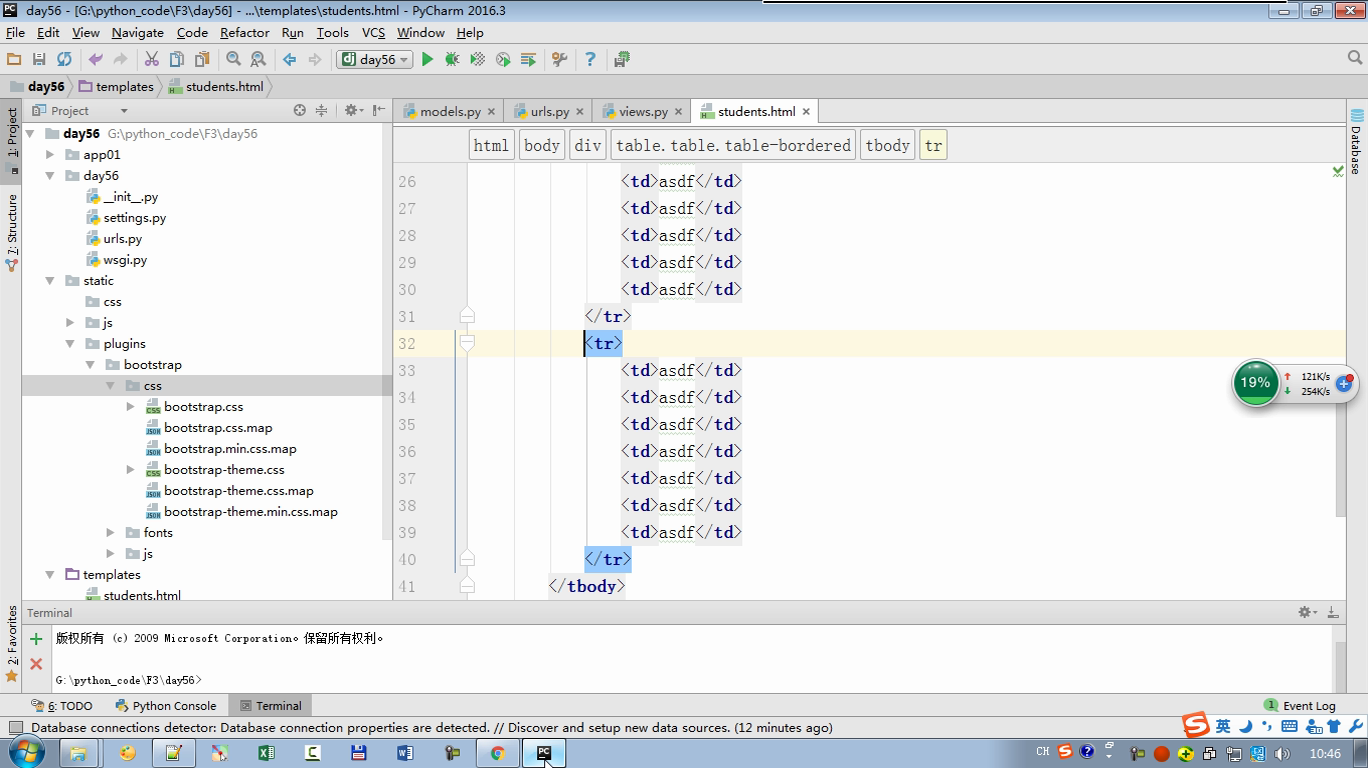The image size is (1368, 768).
Task: Add a new terminal session with green plus
Action: tap(36, 639)
